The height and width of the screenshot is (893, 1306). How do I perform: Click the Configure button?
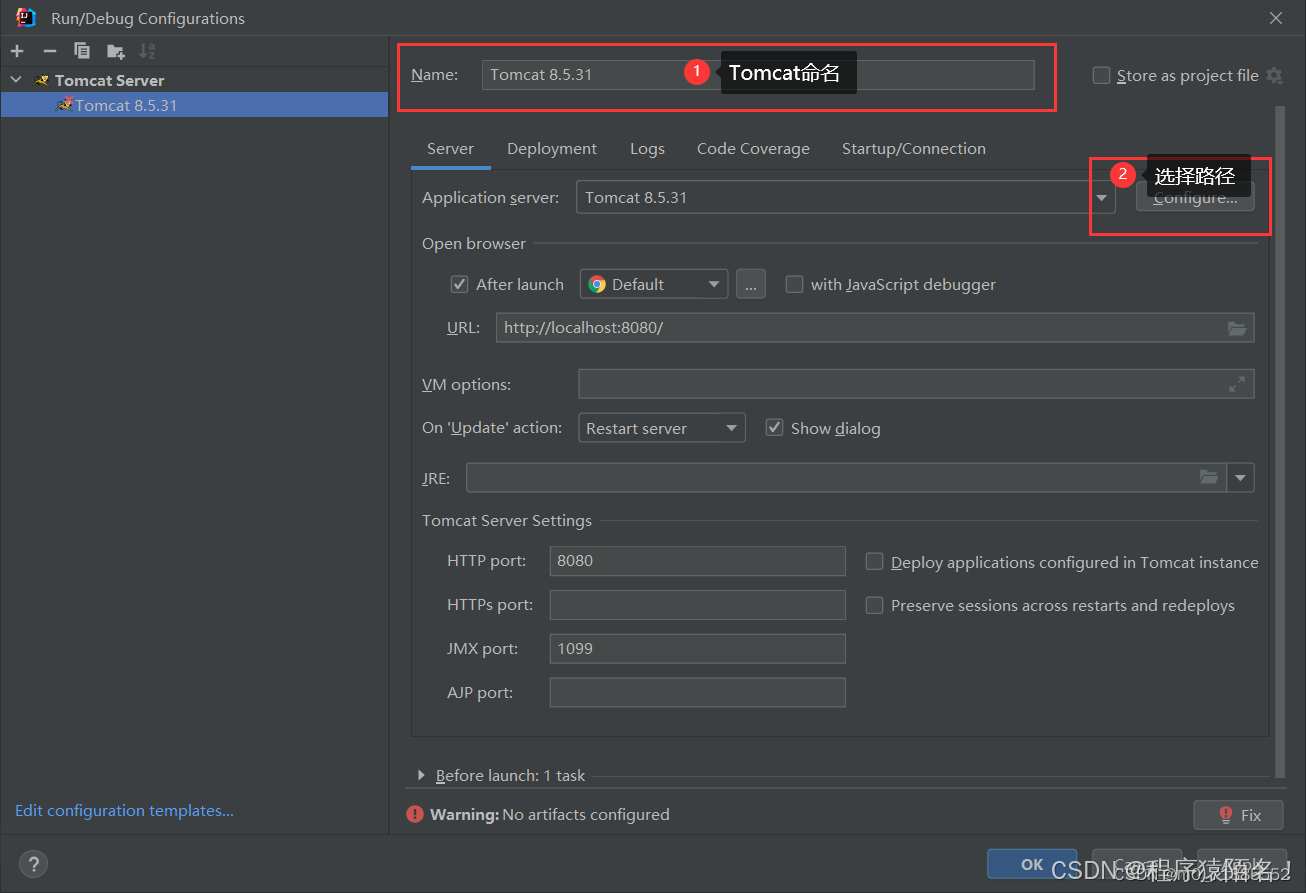[x=1195, y=198]
